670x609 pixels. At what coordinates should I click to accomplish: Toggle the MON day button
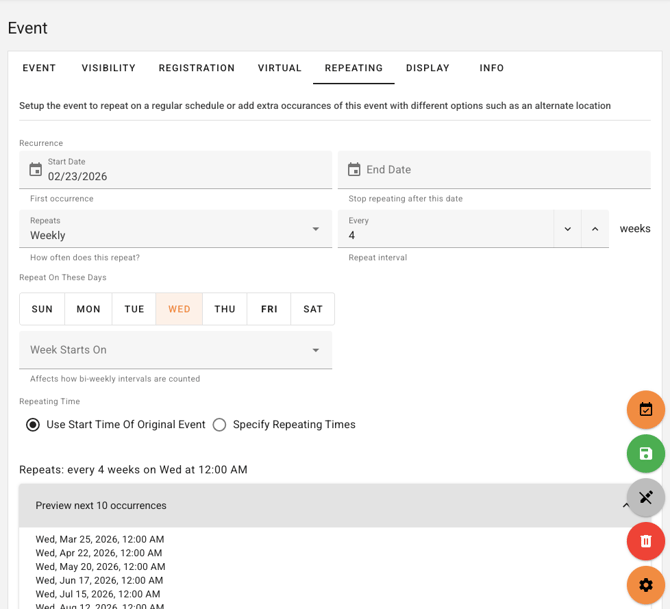(x=88, y=309)
